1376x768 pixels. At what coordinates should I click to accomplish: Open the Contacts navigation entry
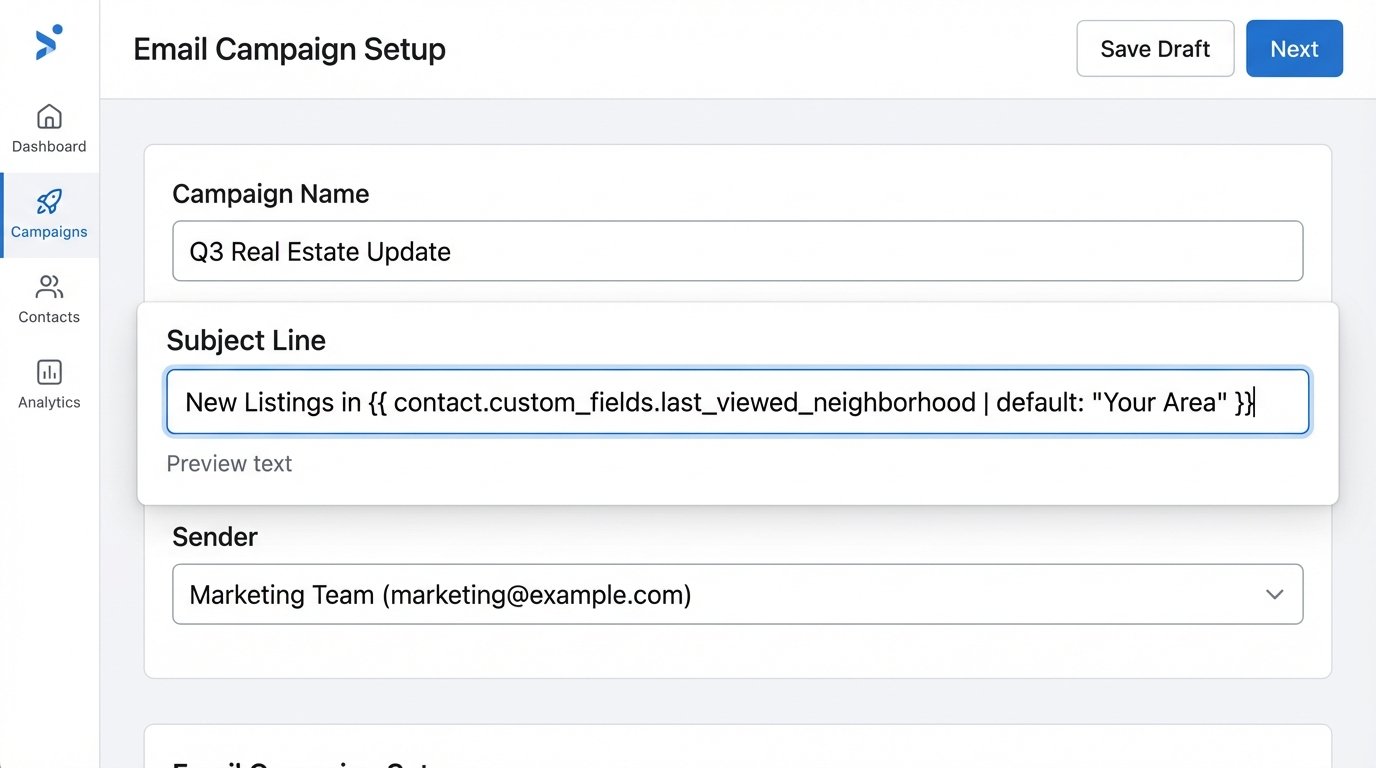(x=48, y=300)
